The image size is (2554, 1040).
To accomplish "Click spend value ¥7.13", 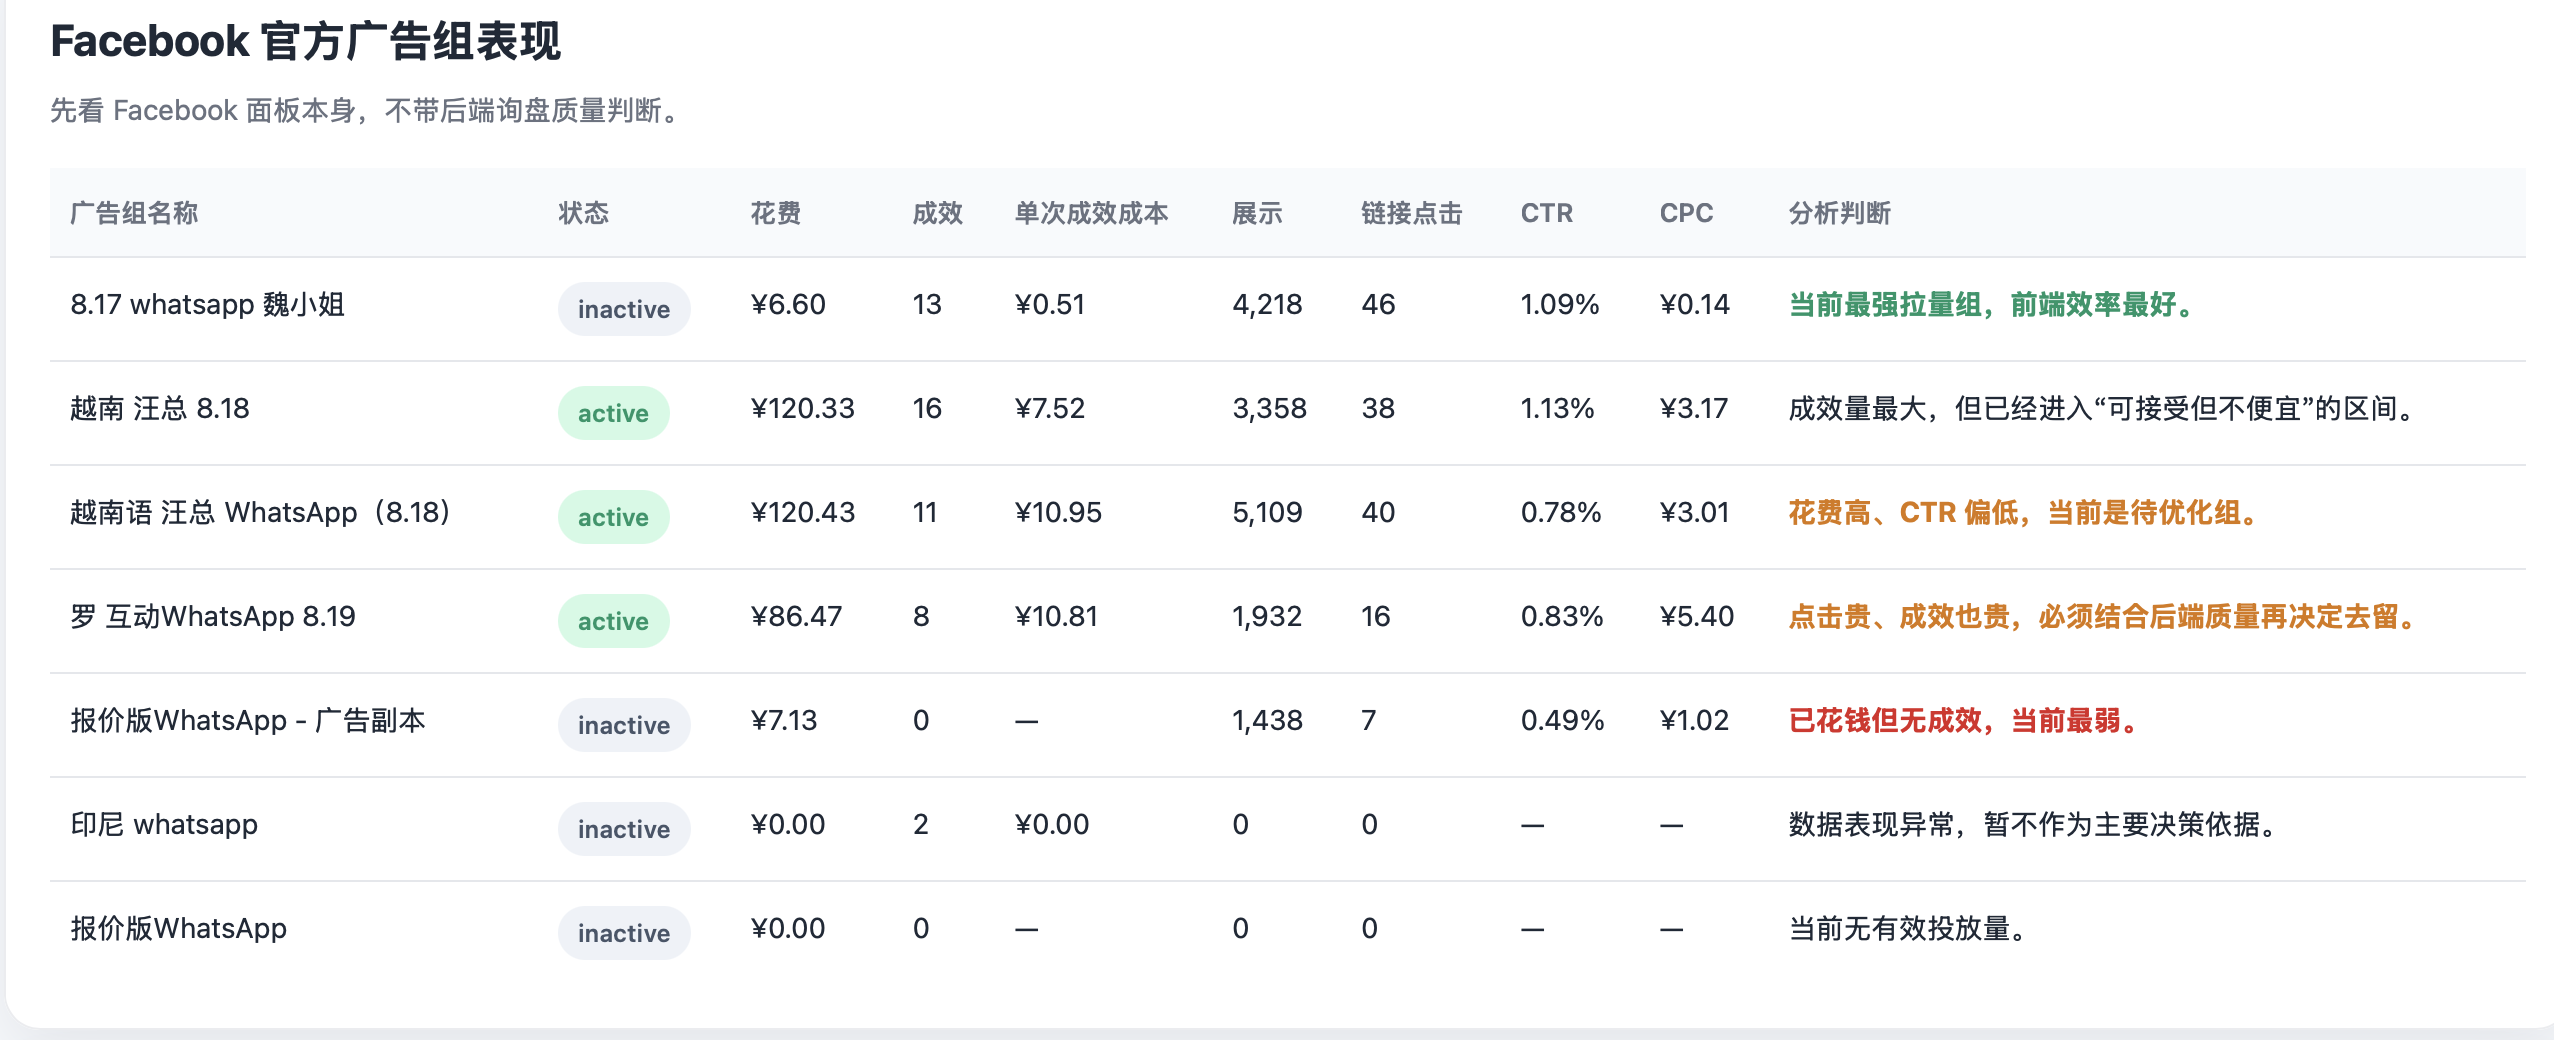I will (784, 720).
